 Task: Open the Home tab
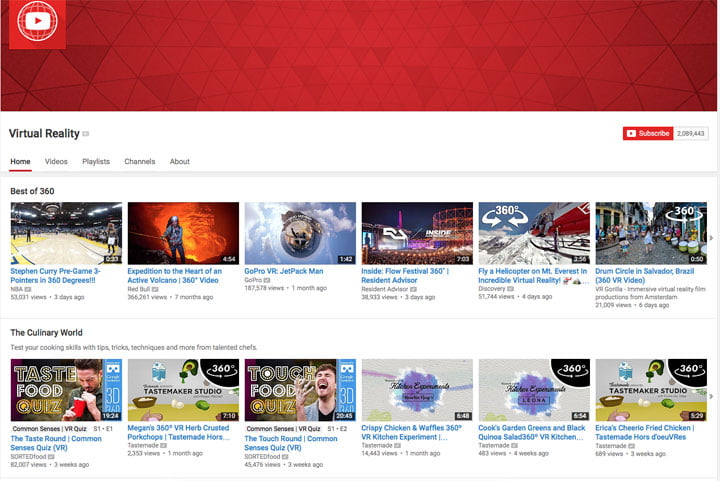tap(20, 162)
